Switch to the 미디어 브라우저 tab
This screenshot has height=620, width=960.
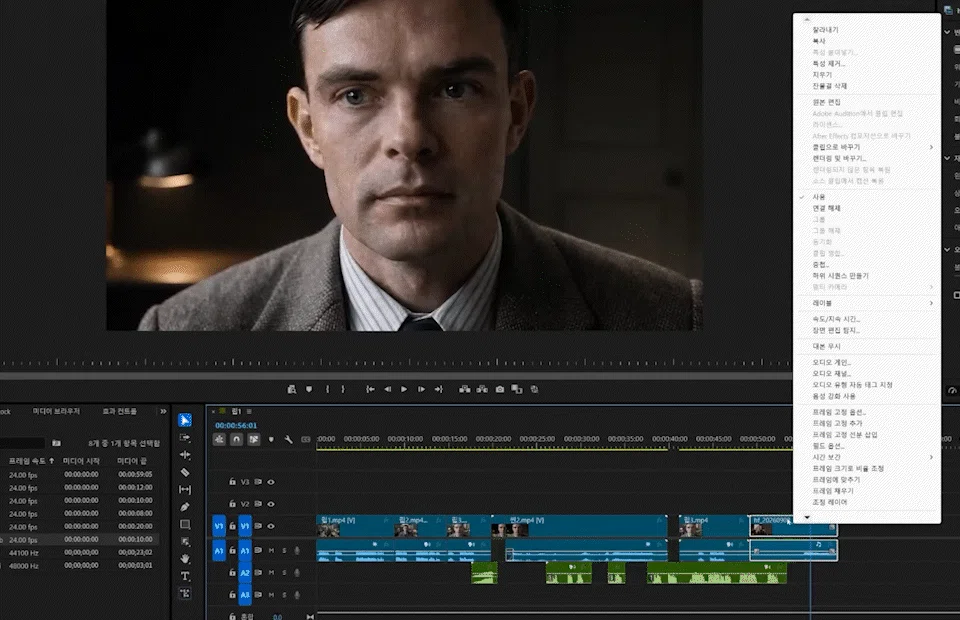point(56,411)
